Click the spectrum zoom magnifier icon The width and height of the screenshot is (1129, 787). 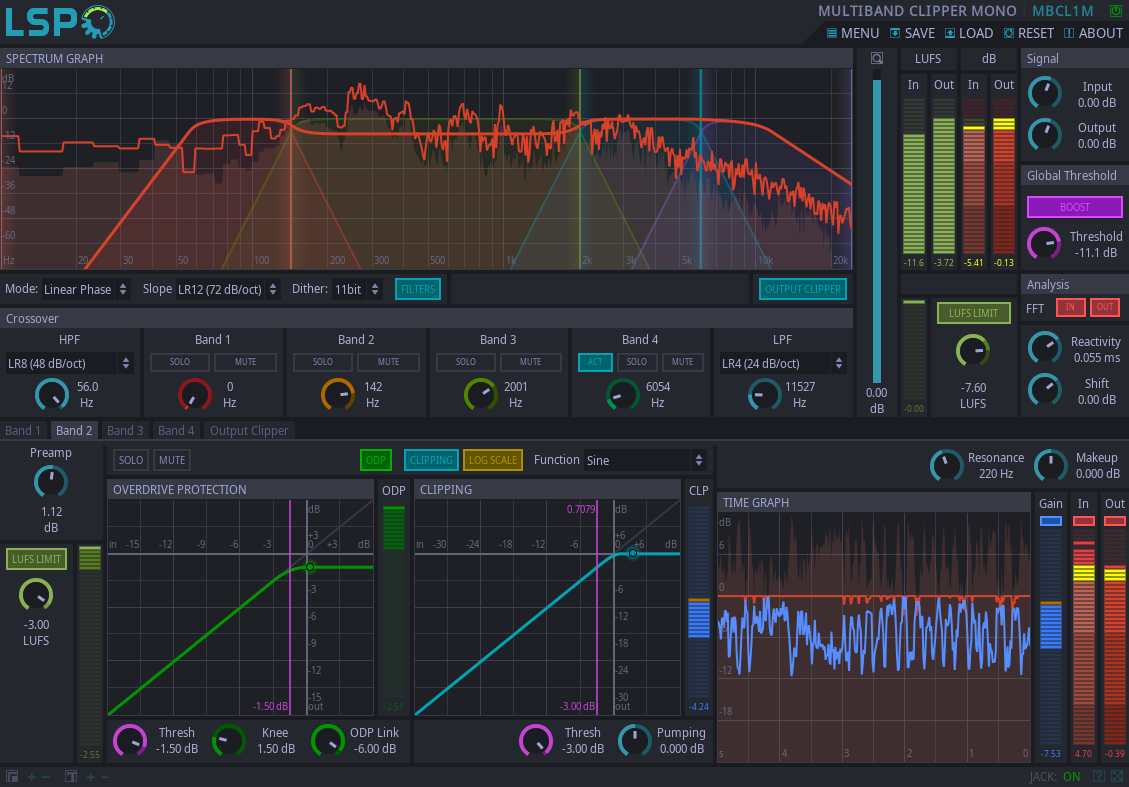click(x=876, y=58)
